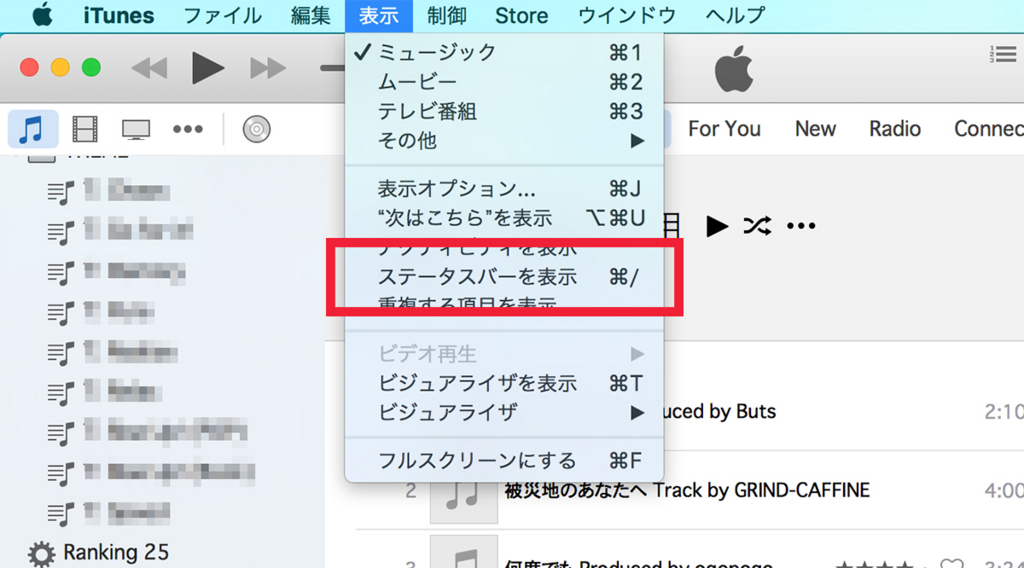Select the CD disc icon
Image resolution: width=1024 pixels, height=568 pixels.
(257, 129)
